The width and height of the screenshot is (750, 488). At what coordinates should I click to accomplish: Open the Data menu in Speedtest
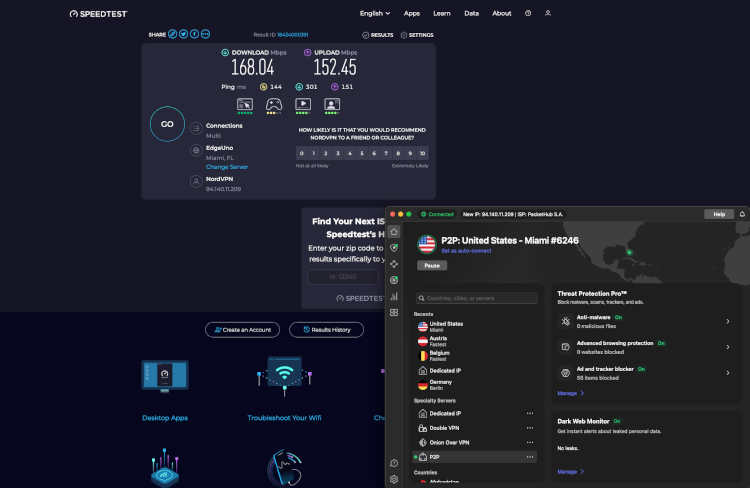[x=471, y=13]
